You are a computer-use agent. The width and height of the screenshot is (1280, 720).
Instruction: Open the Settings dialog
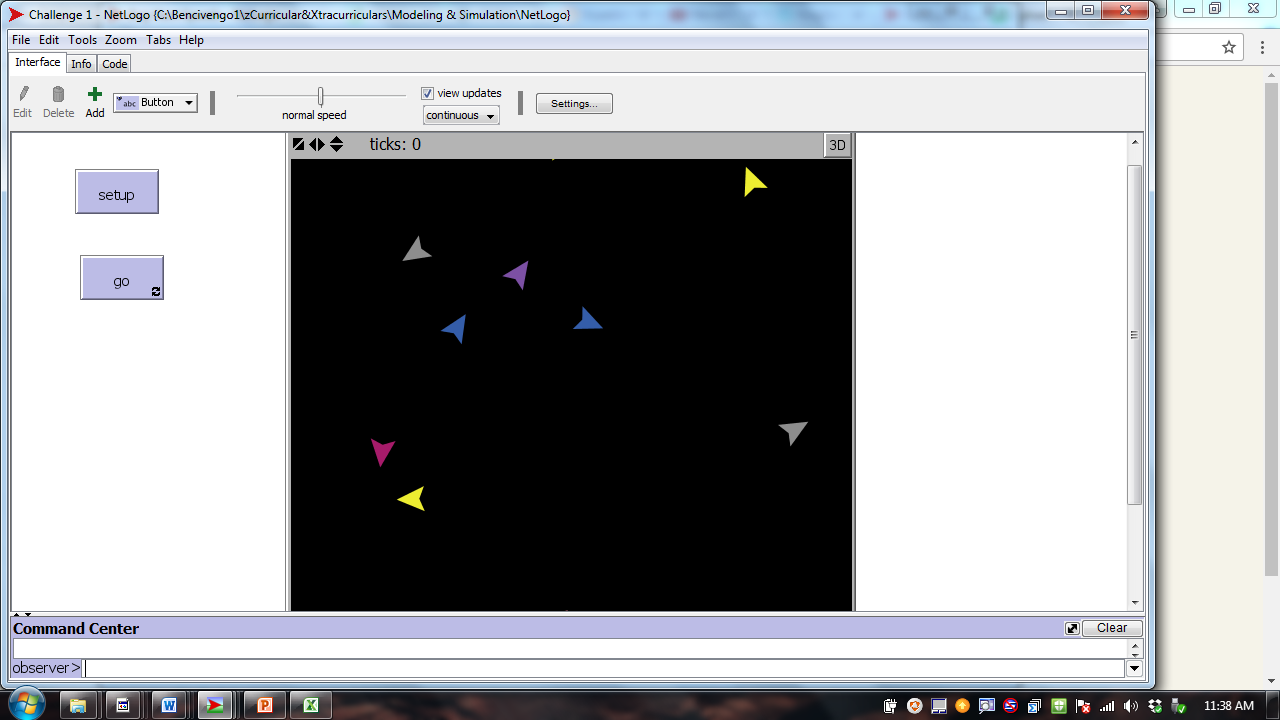point(574,103)
